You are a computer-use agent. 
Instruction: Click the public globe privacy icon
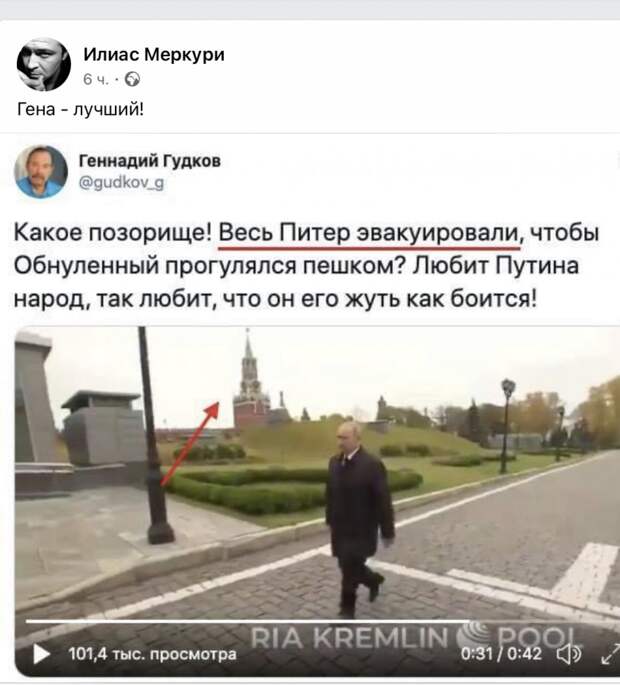(x=132, y=80)
